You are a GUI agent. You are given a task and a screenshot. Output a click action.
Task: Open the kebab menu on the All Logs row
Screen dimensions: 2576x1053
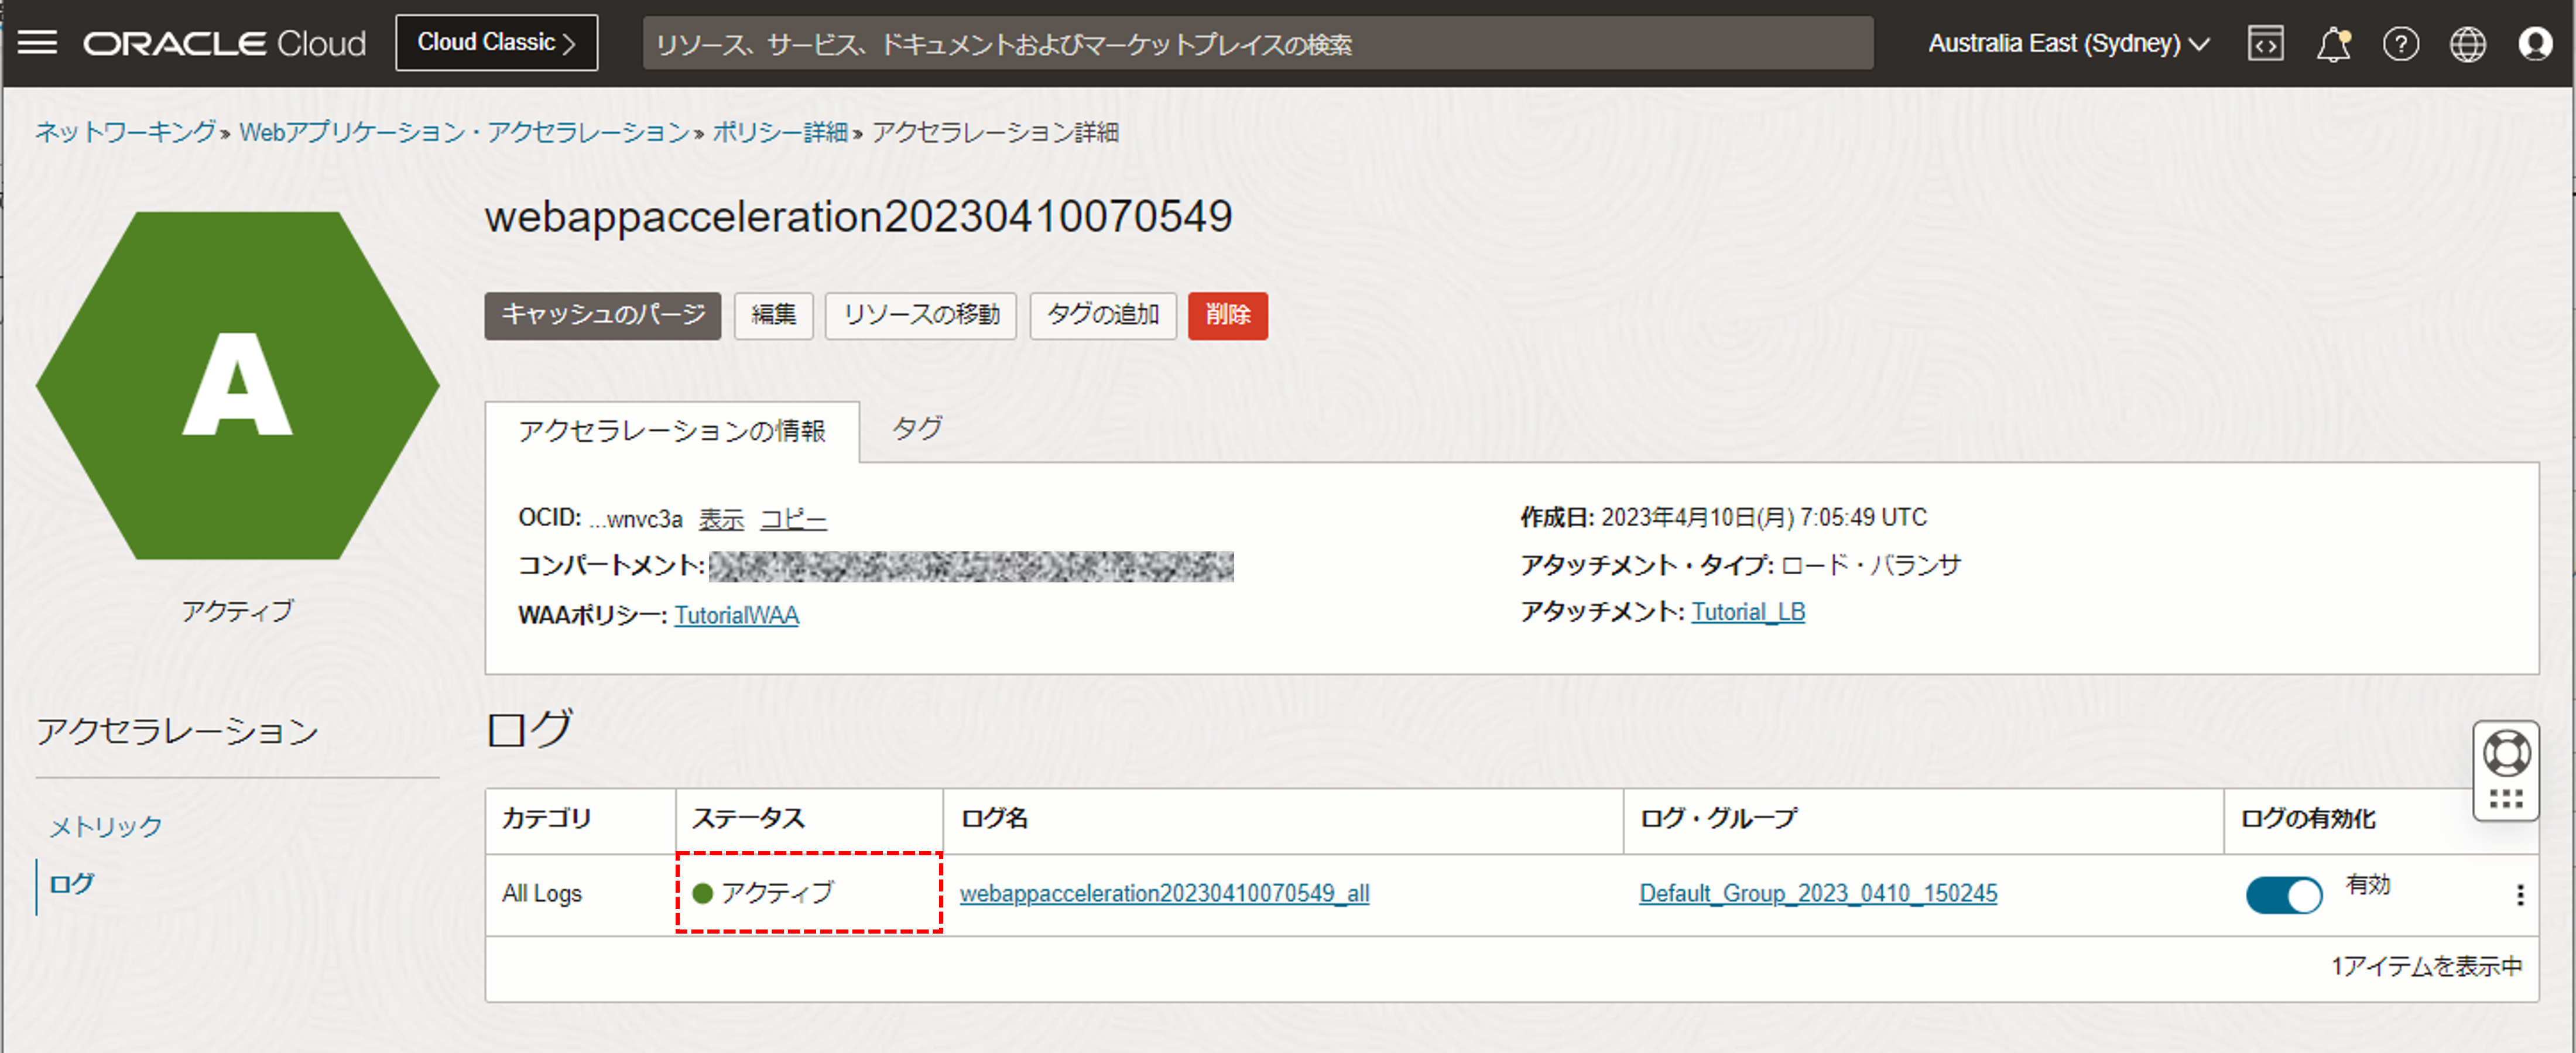[2521, 895]
